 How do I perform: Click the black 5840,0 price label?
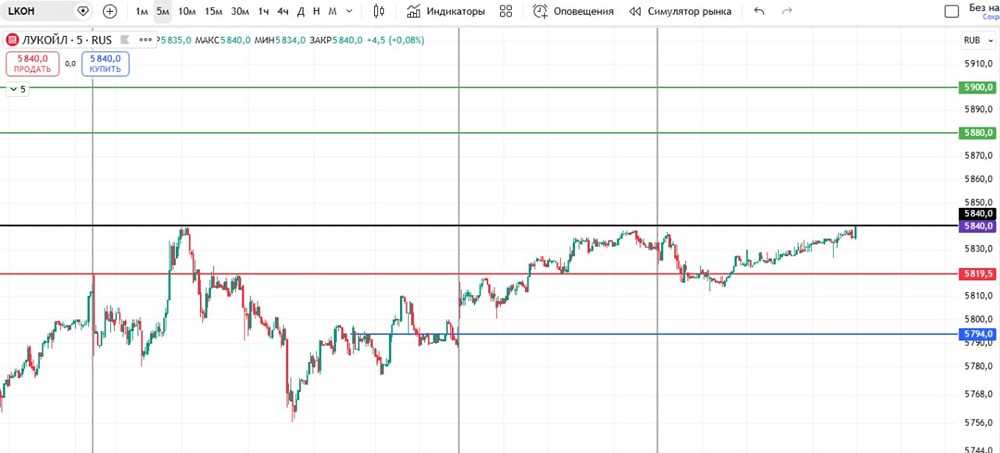(x=977, y=214)
